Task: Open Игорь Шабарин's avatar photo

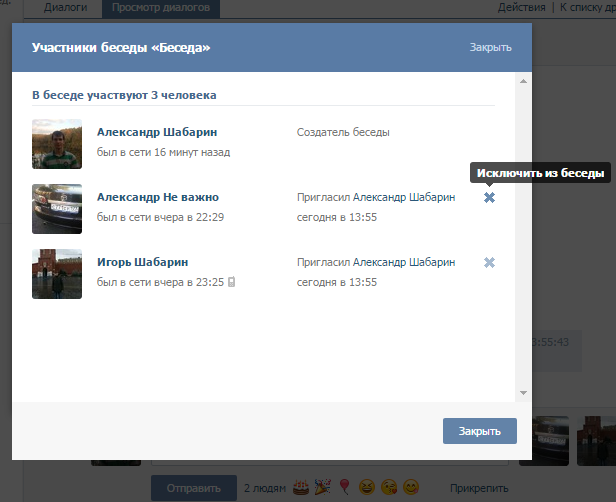Action: tap(57, 273)
